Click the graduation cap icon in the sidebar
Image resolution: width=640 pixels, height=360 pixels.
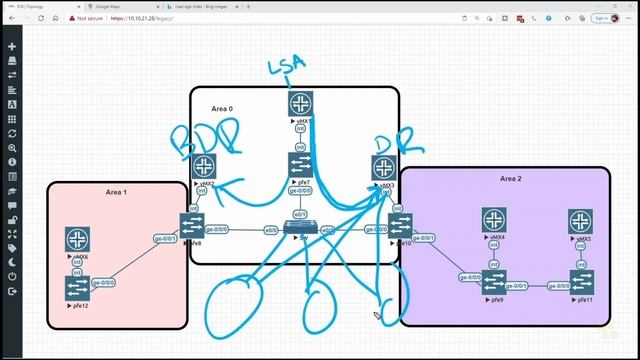tap(12, 191)
